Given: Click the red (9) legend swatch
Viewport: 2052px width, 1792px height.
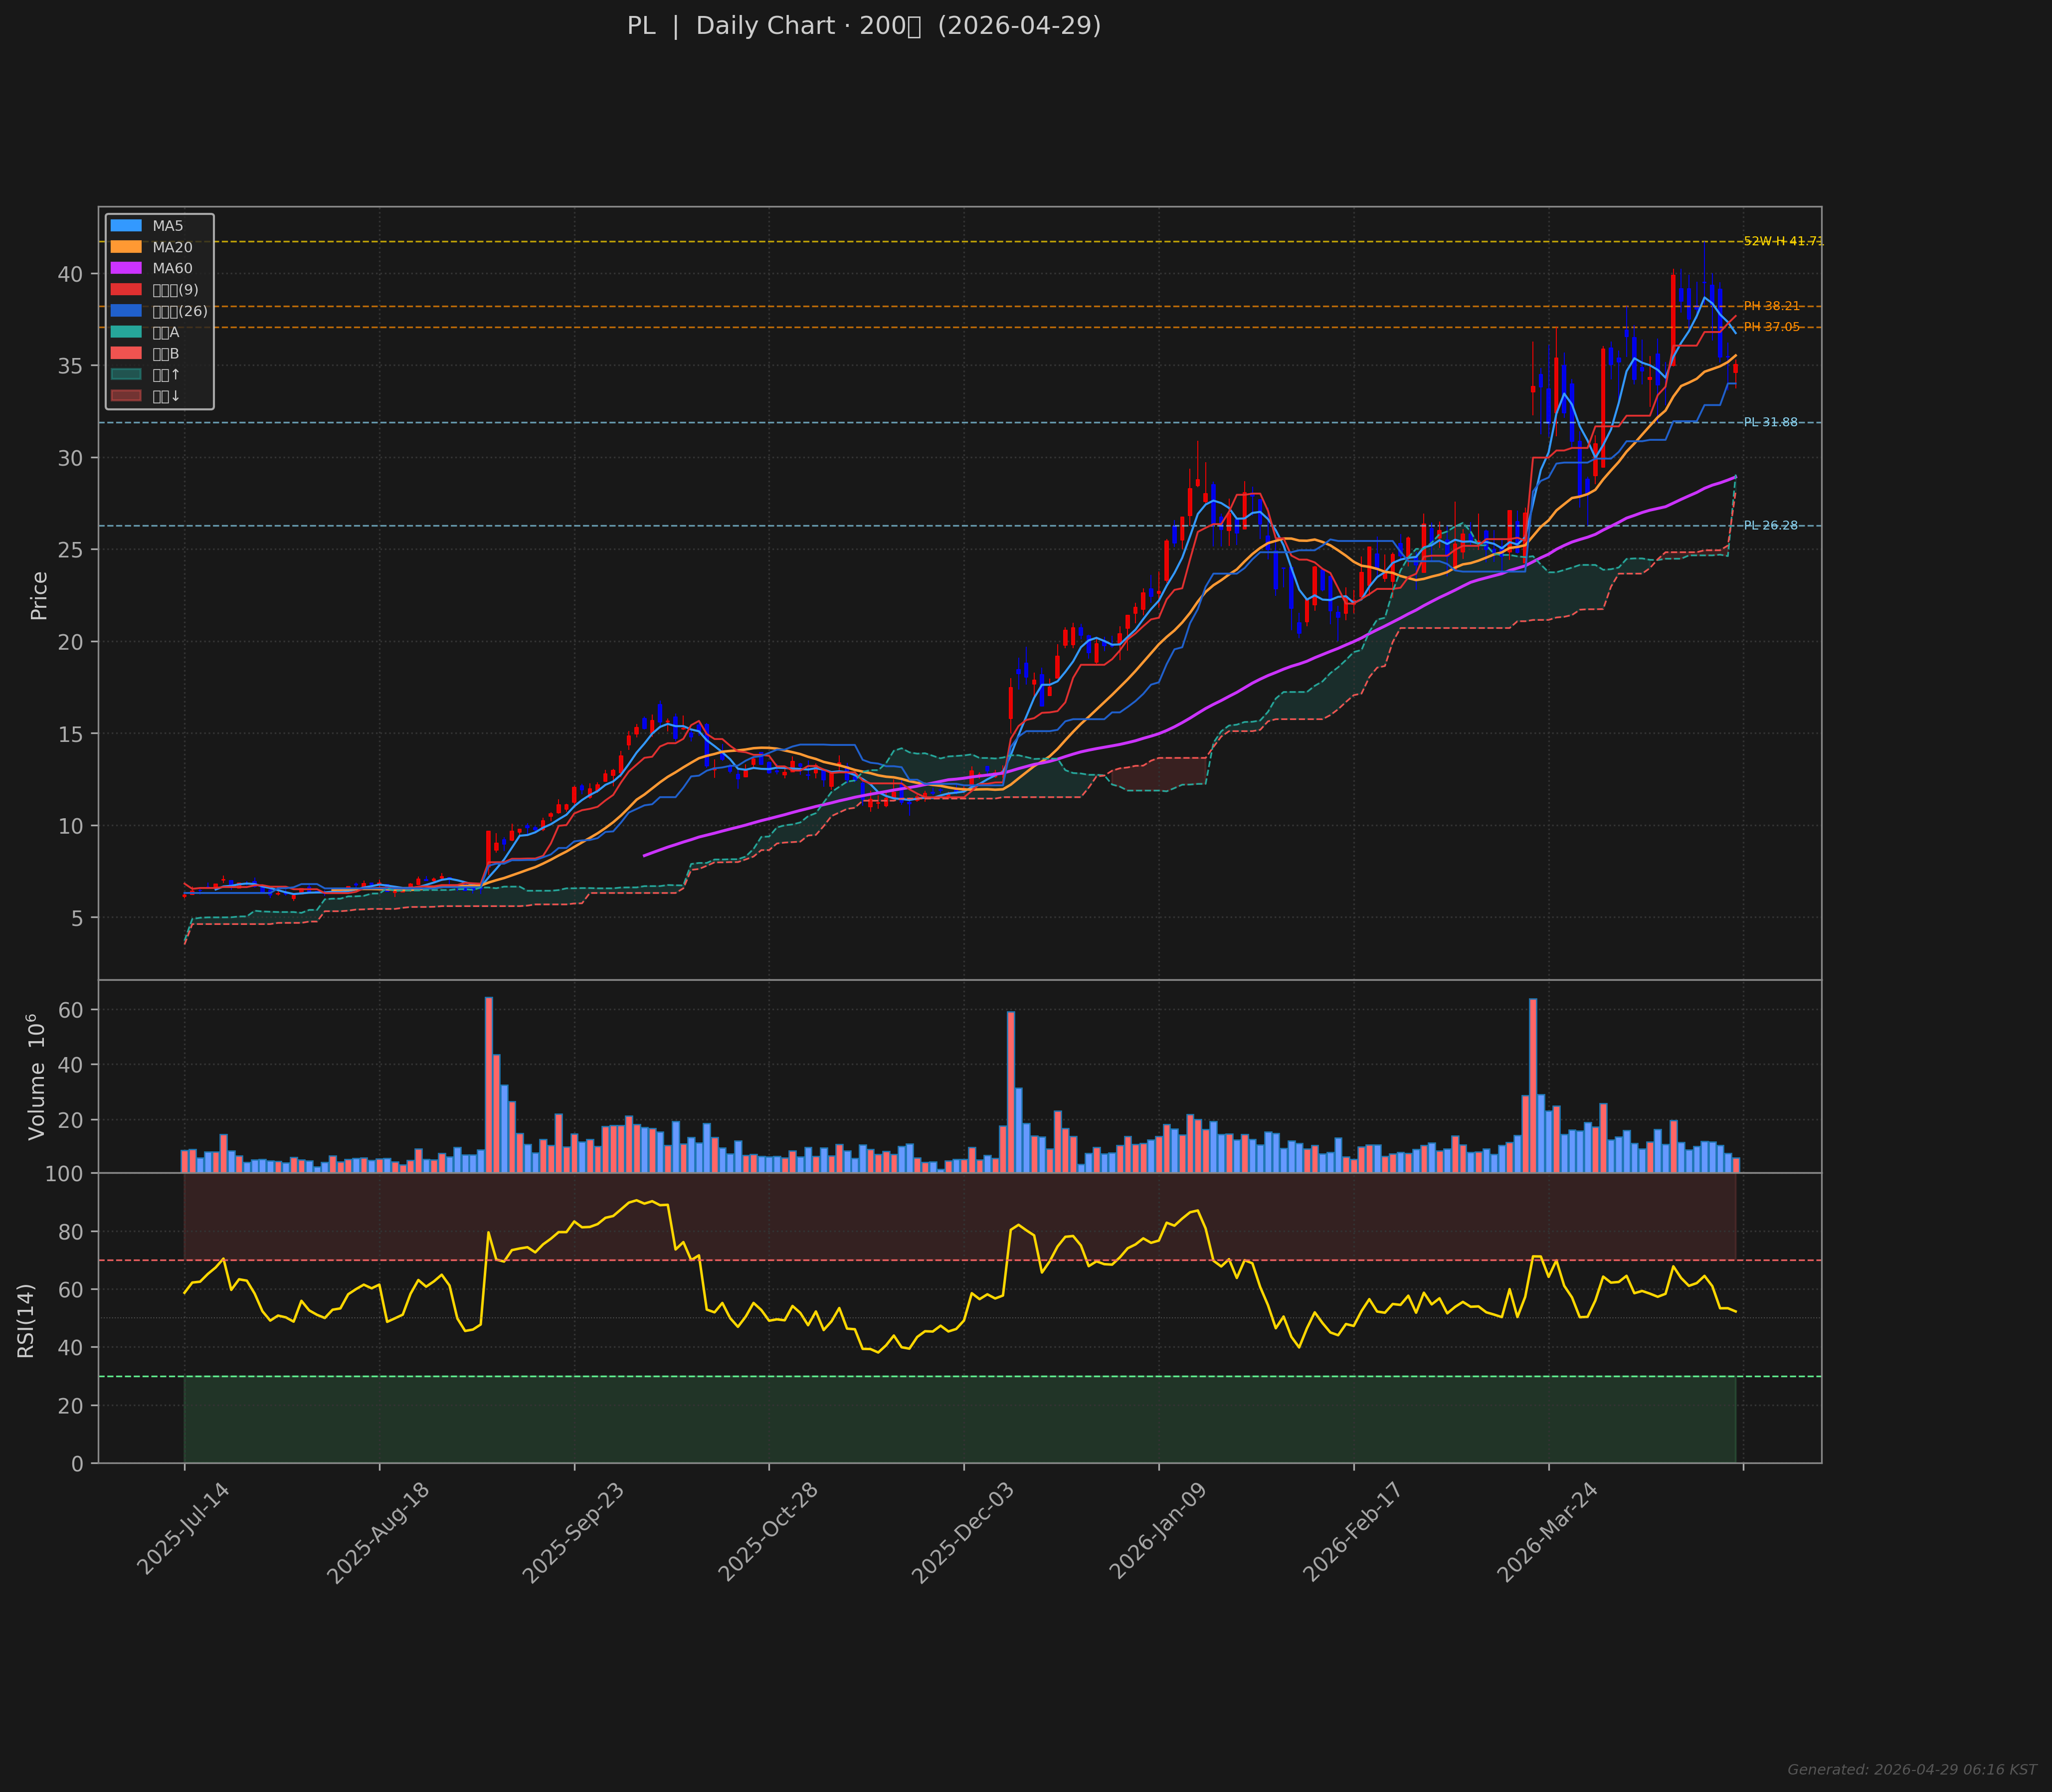Looking at the screenshot, I should 126,290.
